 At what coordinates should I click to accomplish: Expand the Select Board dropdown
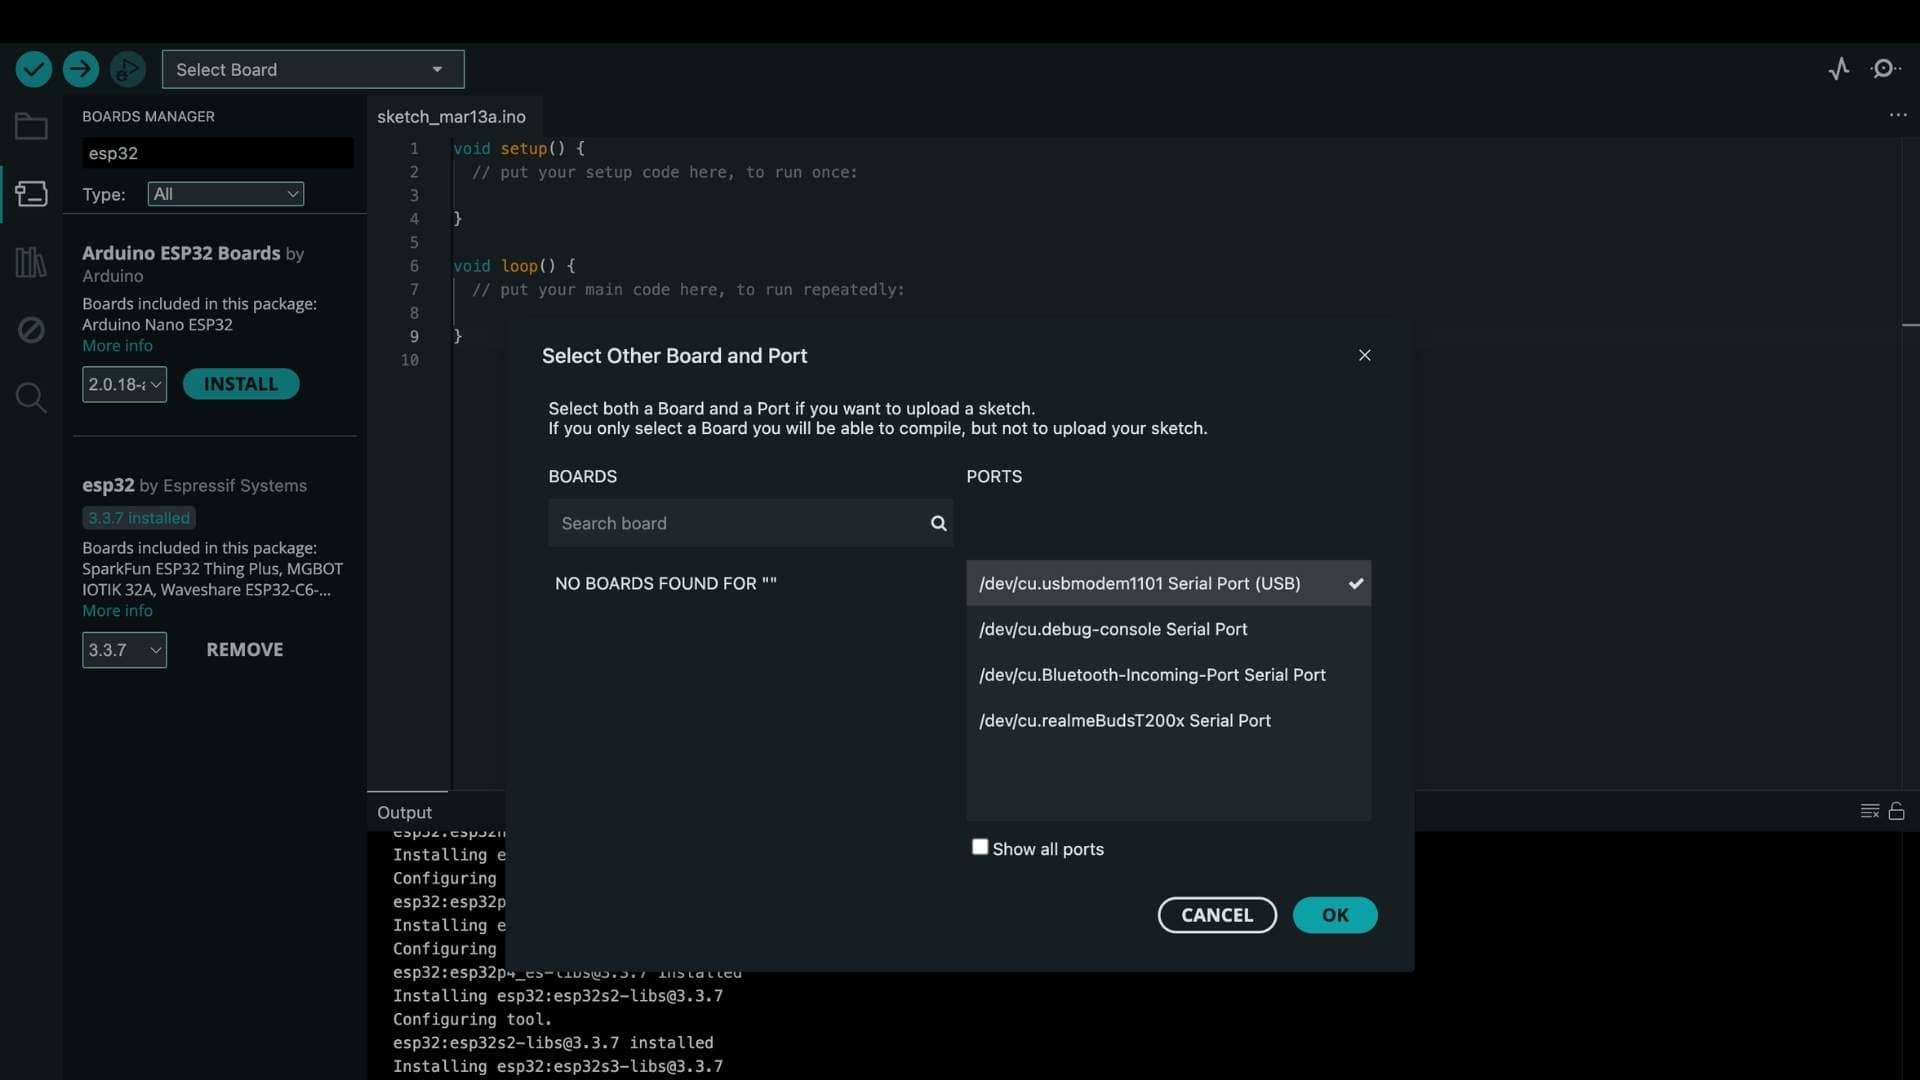313,69
